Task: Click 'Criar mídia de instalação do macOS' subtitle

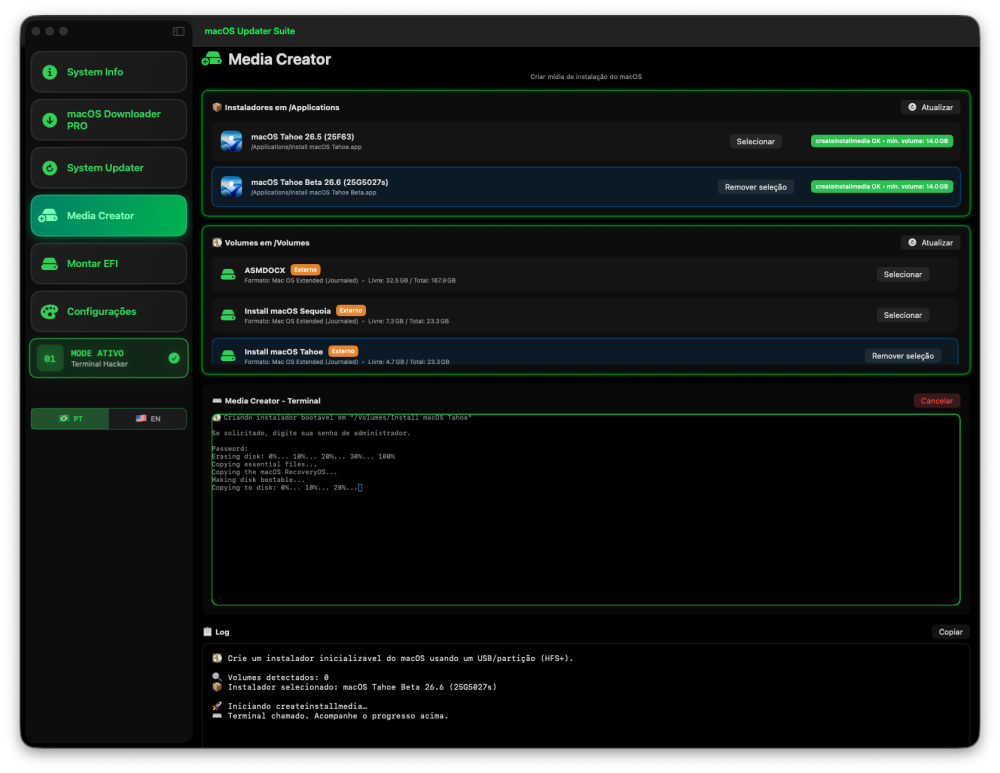Action: pos(585,77)
